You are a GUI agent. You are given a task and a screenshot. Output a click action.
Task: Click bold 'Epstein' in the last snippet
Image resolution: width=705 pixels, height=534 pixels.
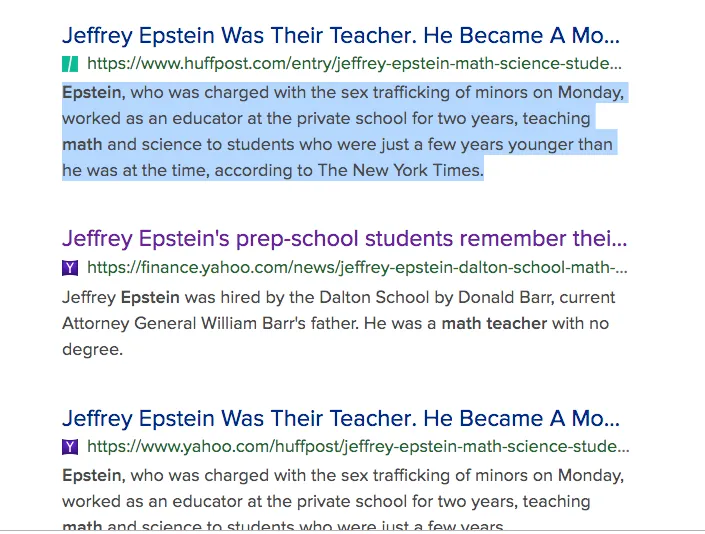[x=92, y=476]
